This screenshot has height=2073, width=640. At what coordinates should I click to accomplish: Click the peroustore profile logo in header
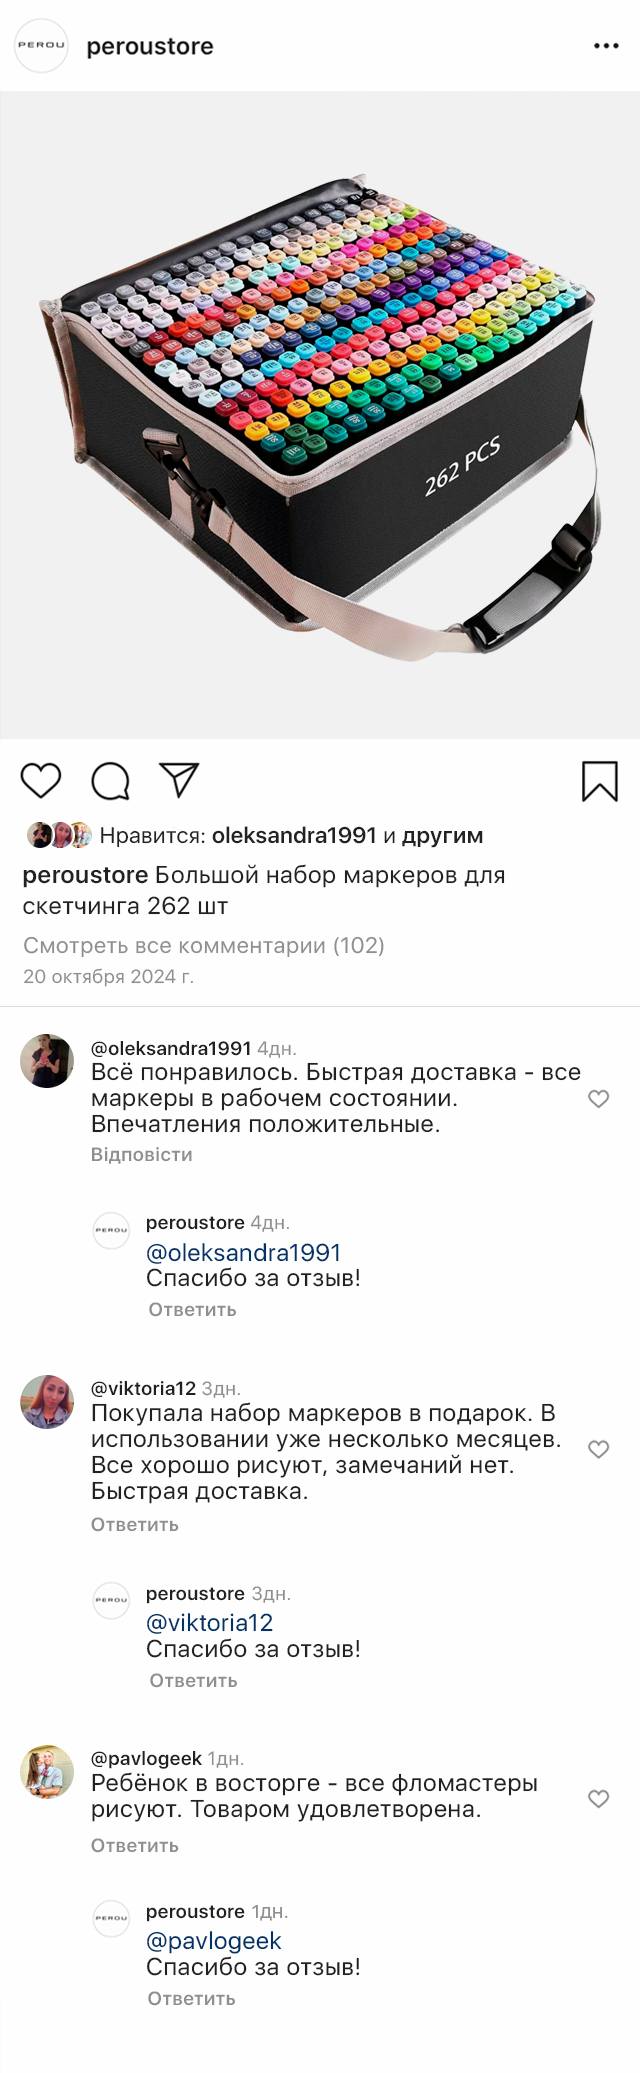(x=41, y=46)
